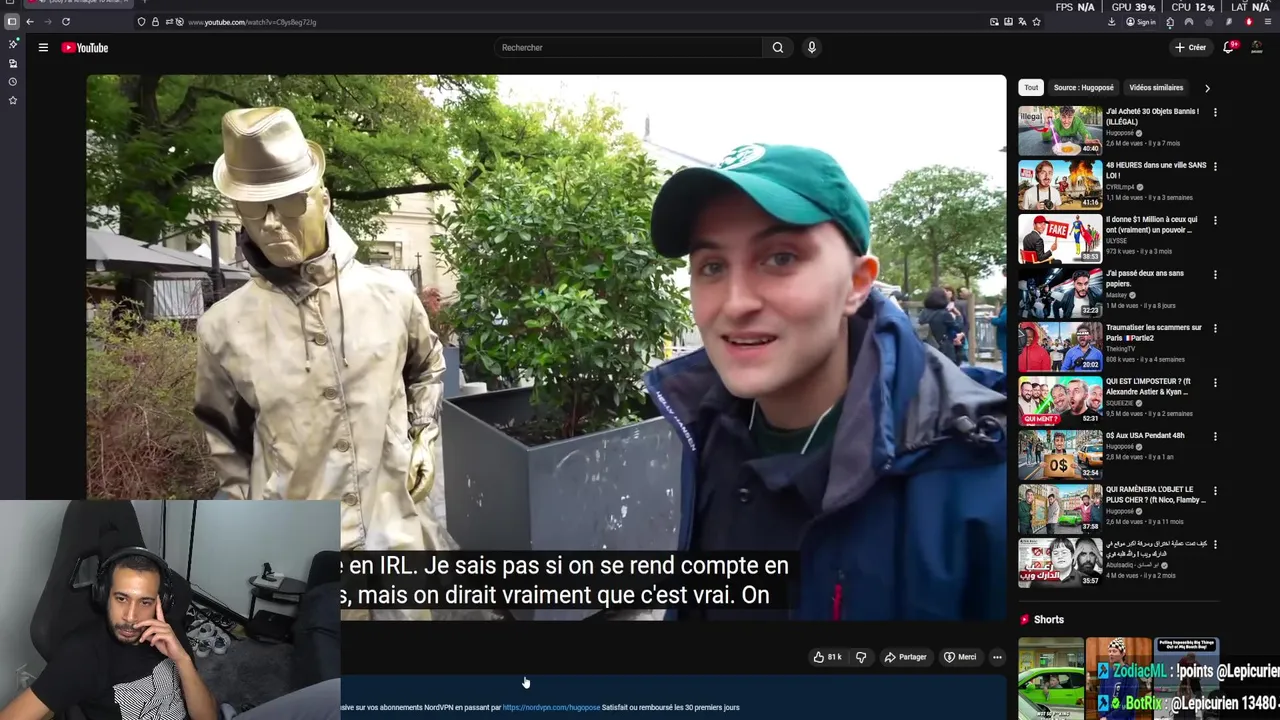Open the AI sparkle sidebar icon
The width and height of the screenshot is (1280, 720).
[x=13, y=44]
